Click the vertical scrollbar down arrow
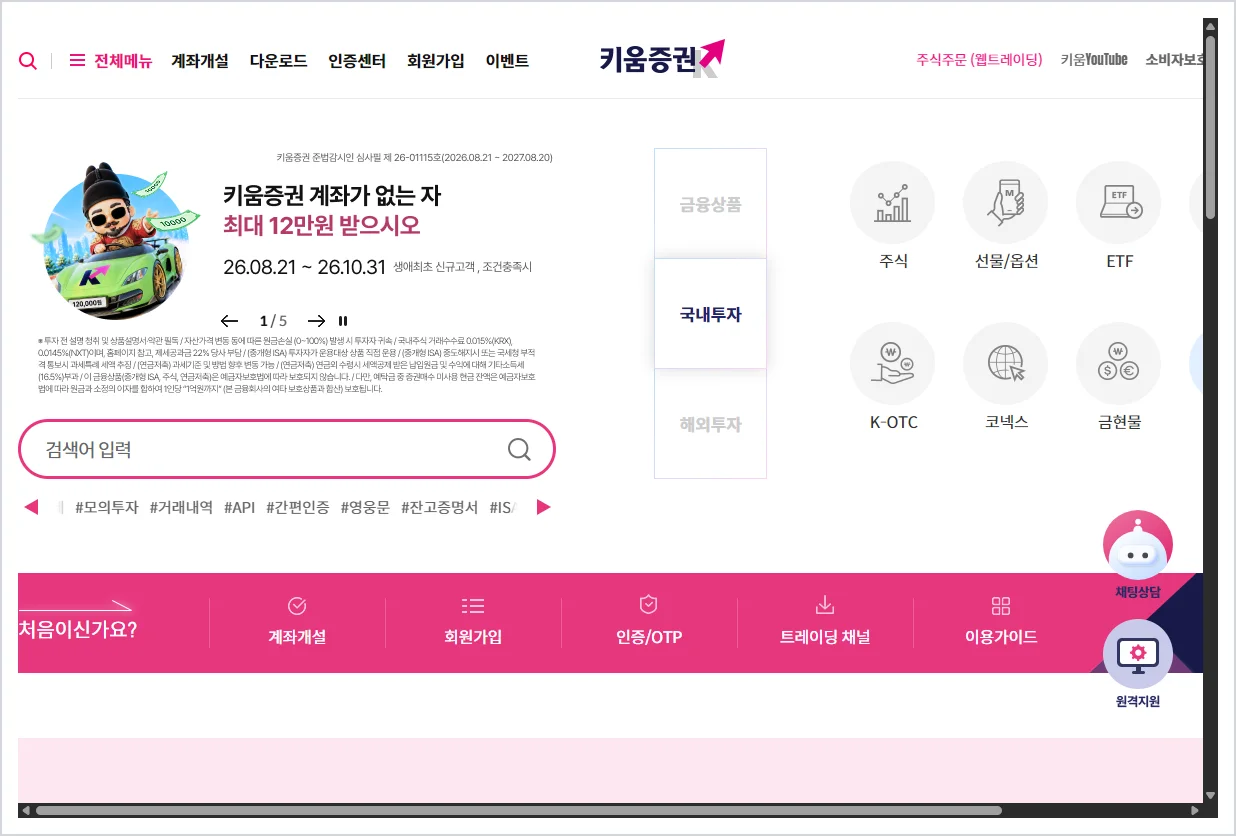The width and height of the screenshot is (1236, 836). (x=1210, y=795)
